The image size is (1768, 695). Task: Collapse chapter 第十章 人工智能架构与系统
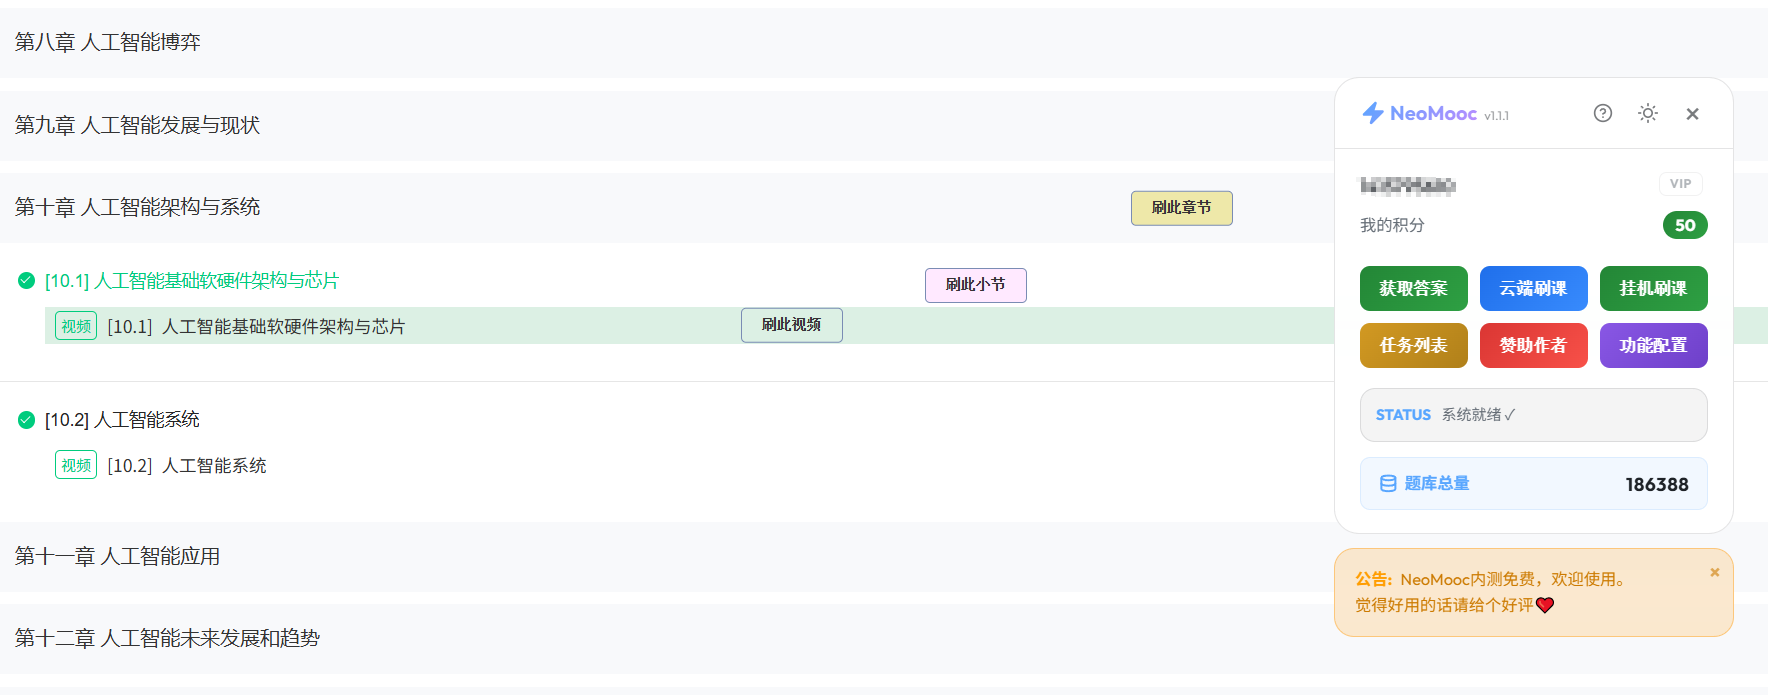point(138,207)
